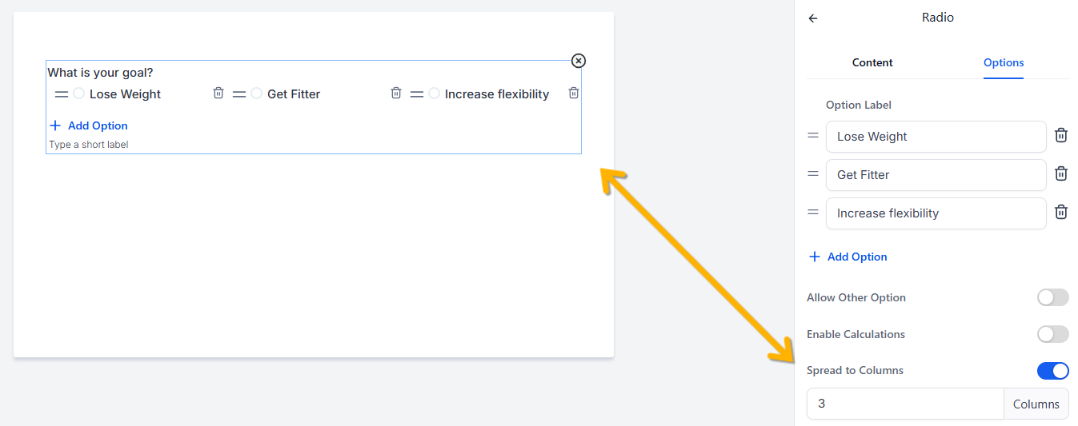Screen dimensions: 1078x426
Task: Click drag handle beside Lose Weight in sidebar
Action: click(813, 136)
